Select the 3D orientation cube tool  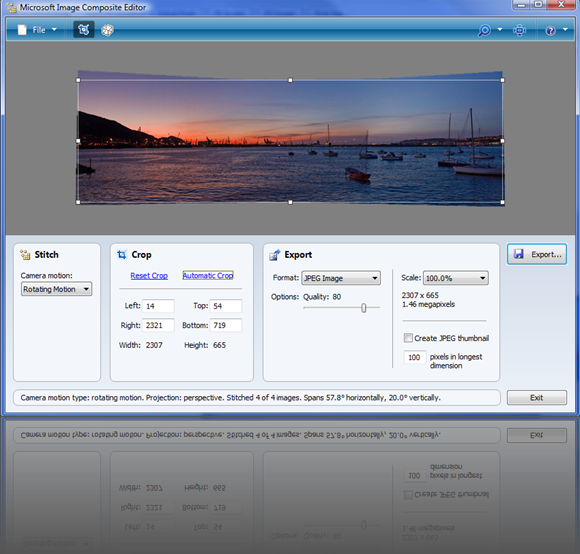[x=107, y=30]
